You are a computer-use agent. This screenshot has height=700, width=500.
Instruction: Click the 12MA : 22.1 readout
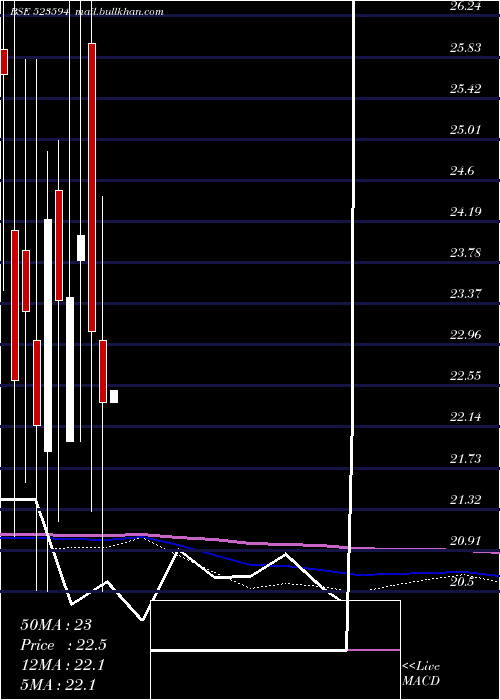pos(62,665)
